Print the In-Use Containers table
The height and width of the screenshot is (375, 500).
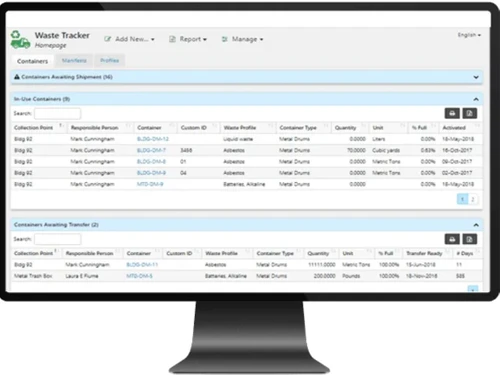[452, 113]
